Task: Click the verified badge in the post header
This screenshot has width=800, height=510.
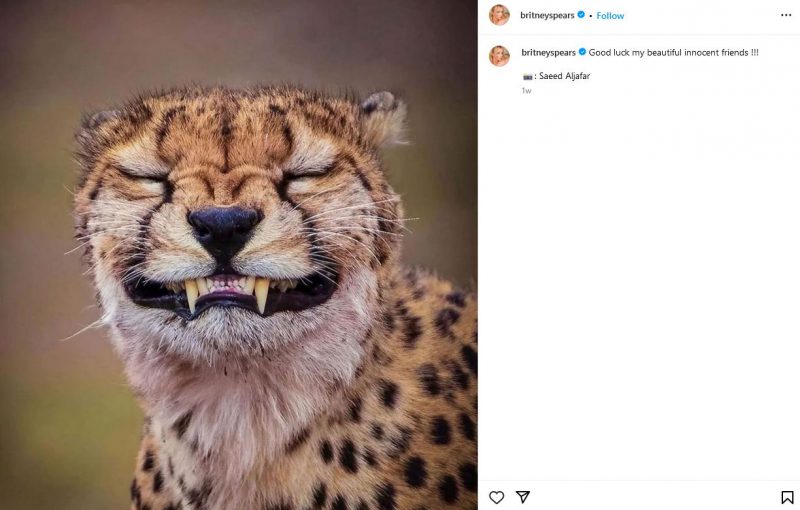Action: [581, 15]
